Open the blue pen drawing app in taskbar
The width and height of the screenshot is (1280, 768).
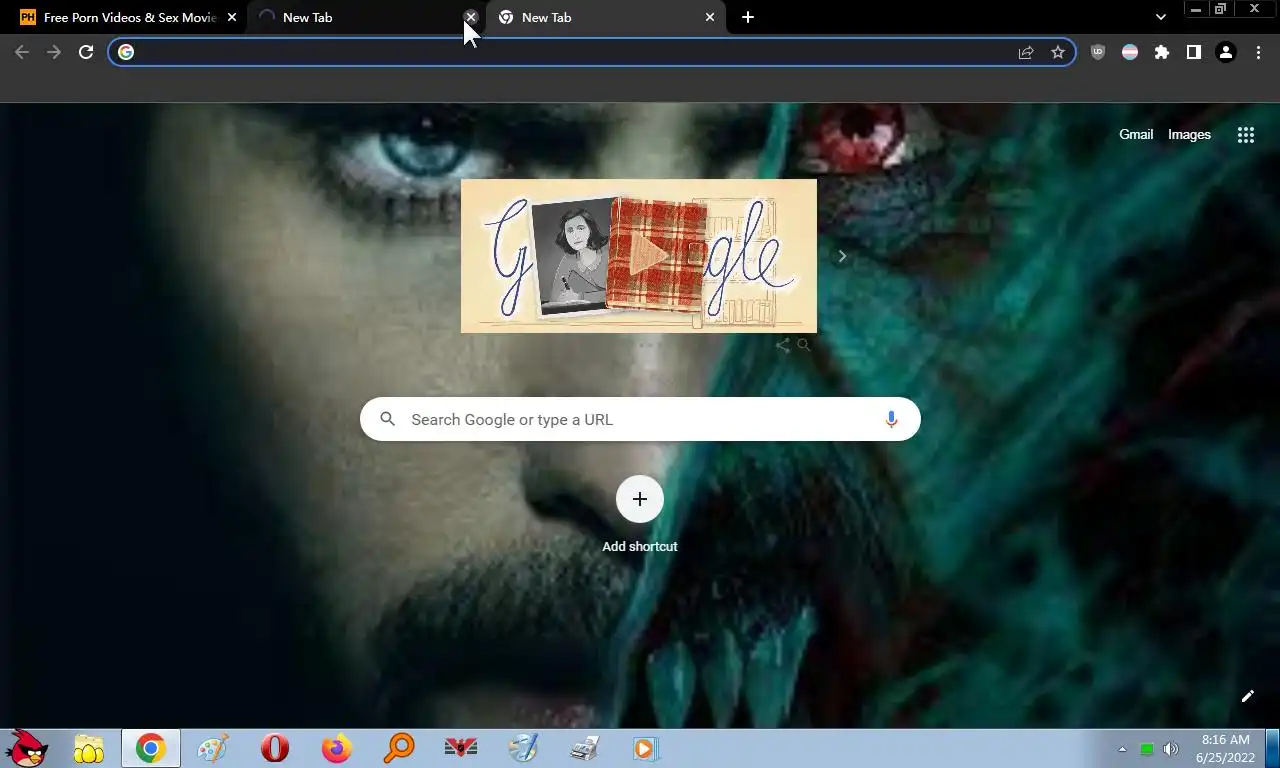[x=523, y=748]
